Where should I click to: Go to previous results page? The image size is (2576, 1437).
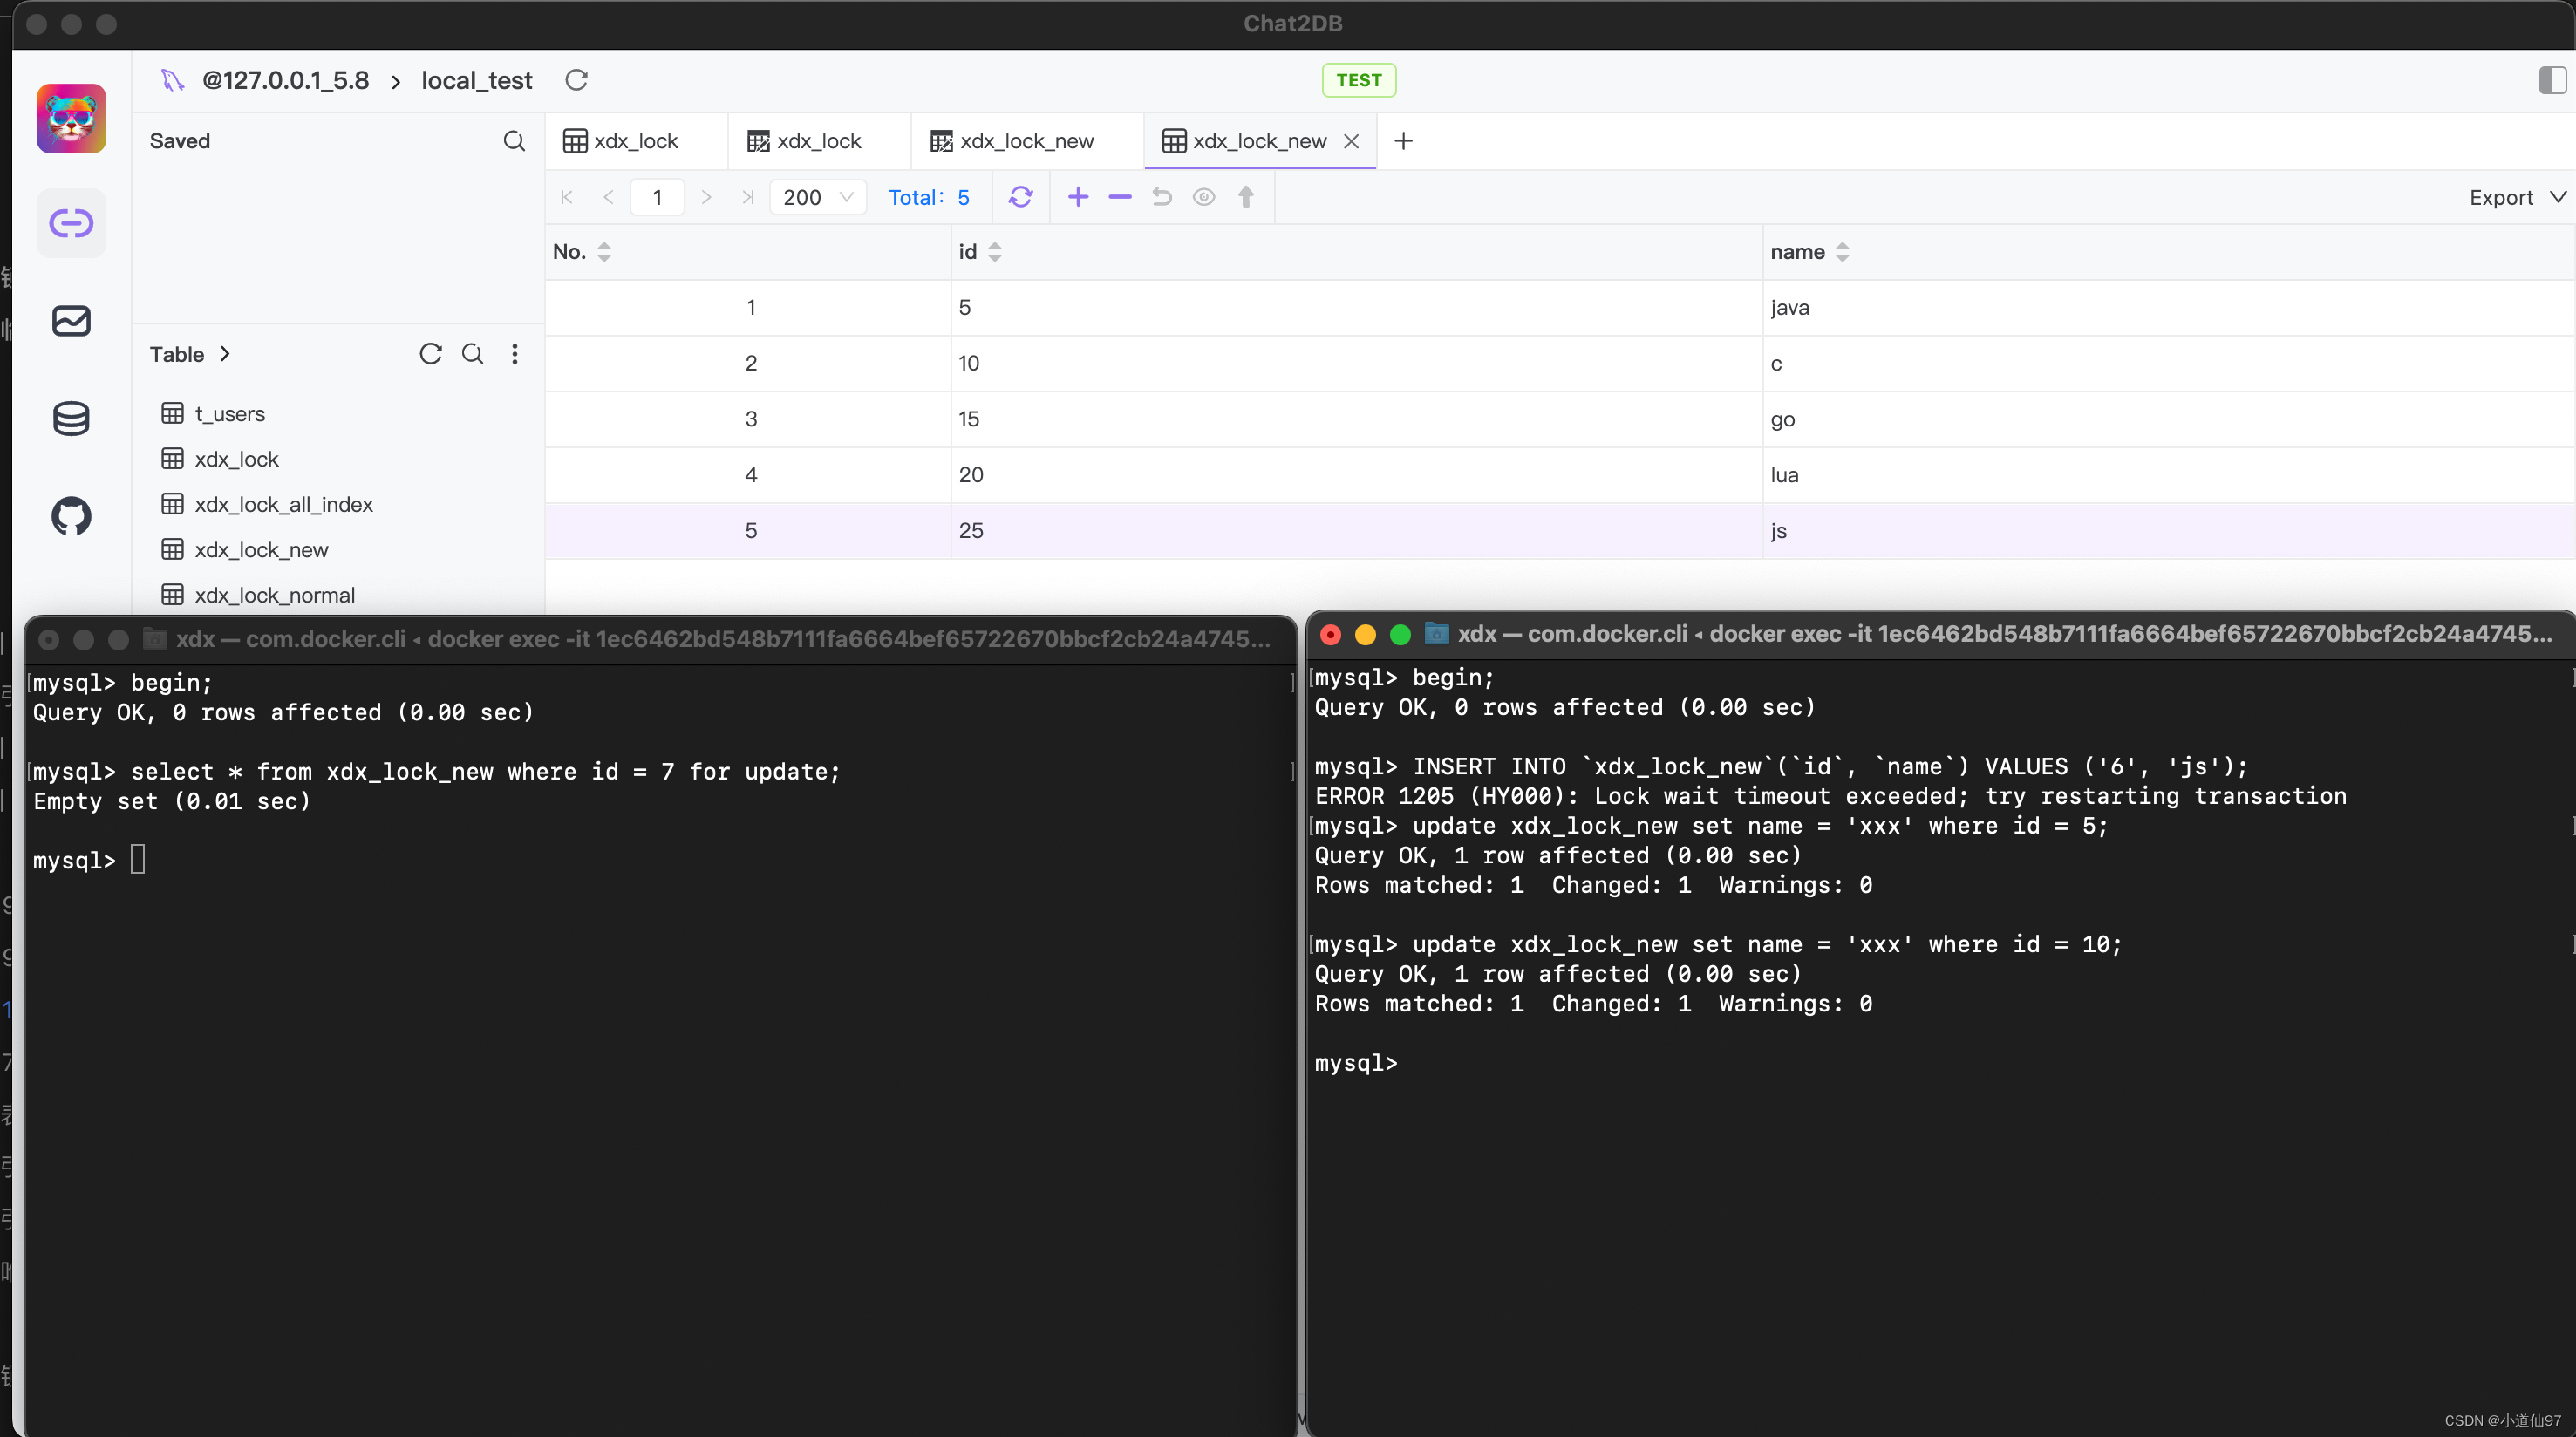[608, 197]
